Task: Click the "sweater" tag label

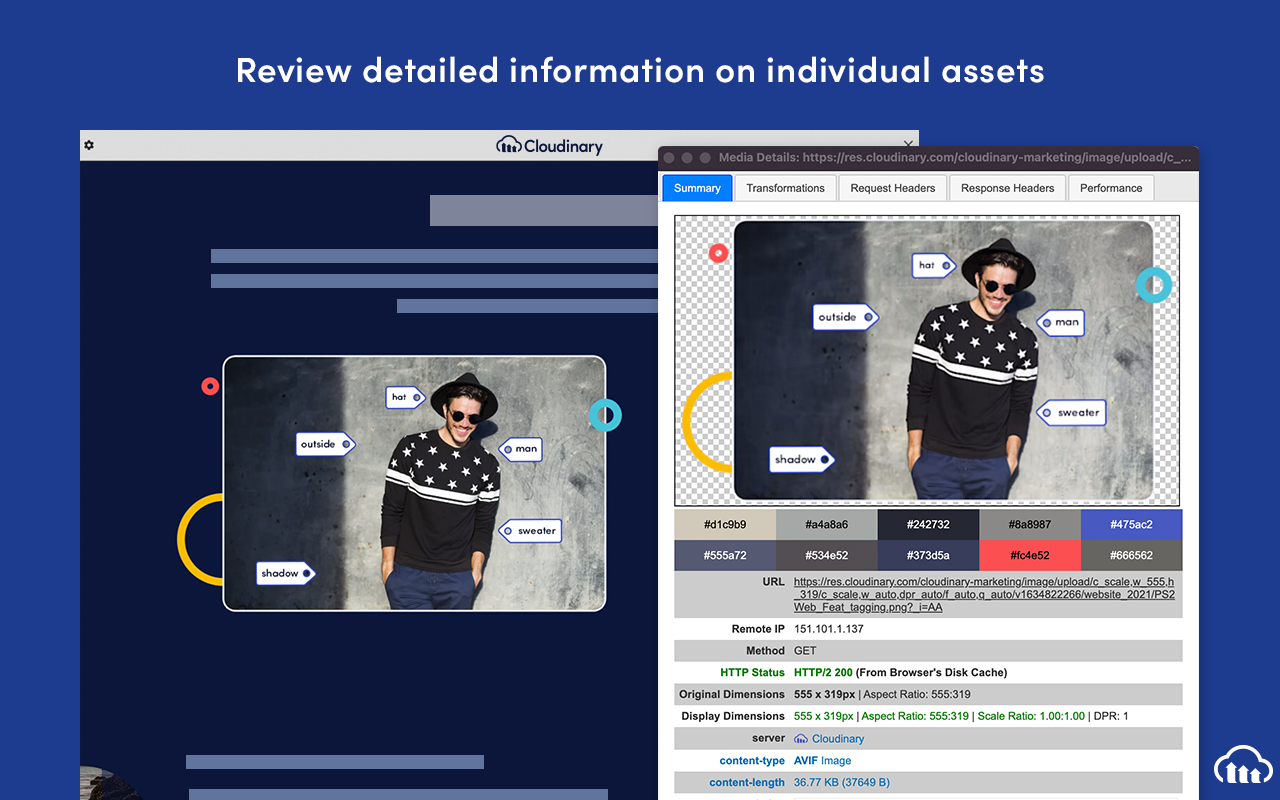Action: [1072, 412]
